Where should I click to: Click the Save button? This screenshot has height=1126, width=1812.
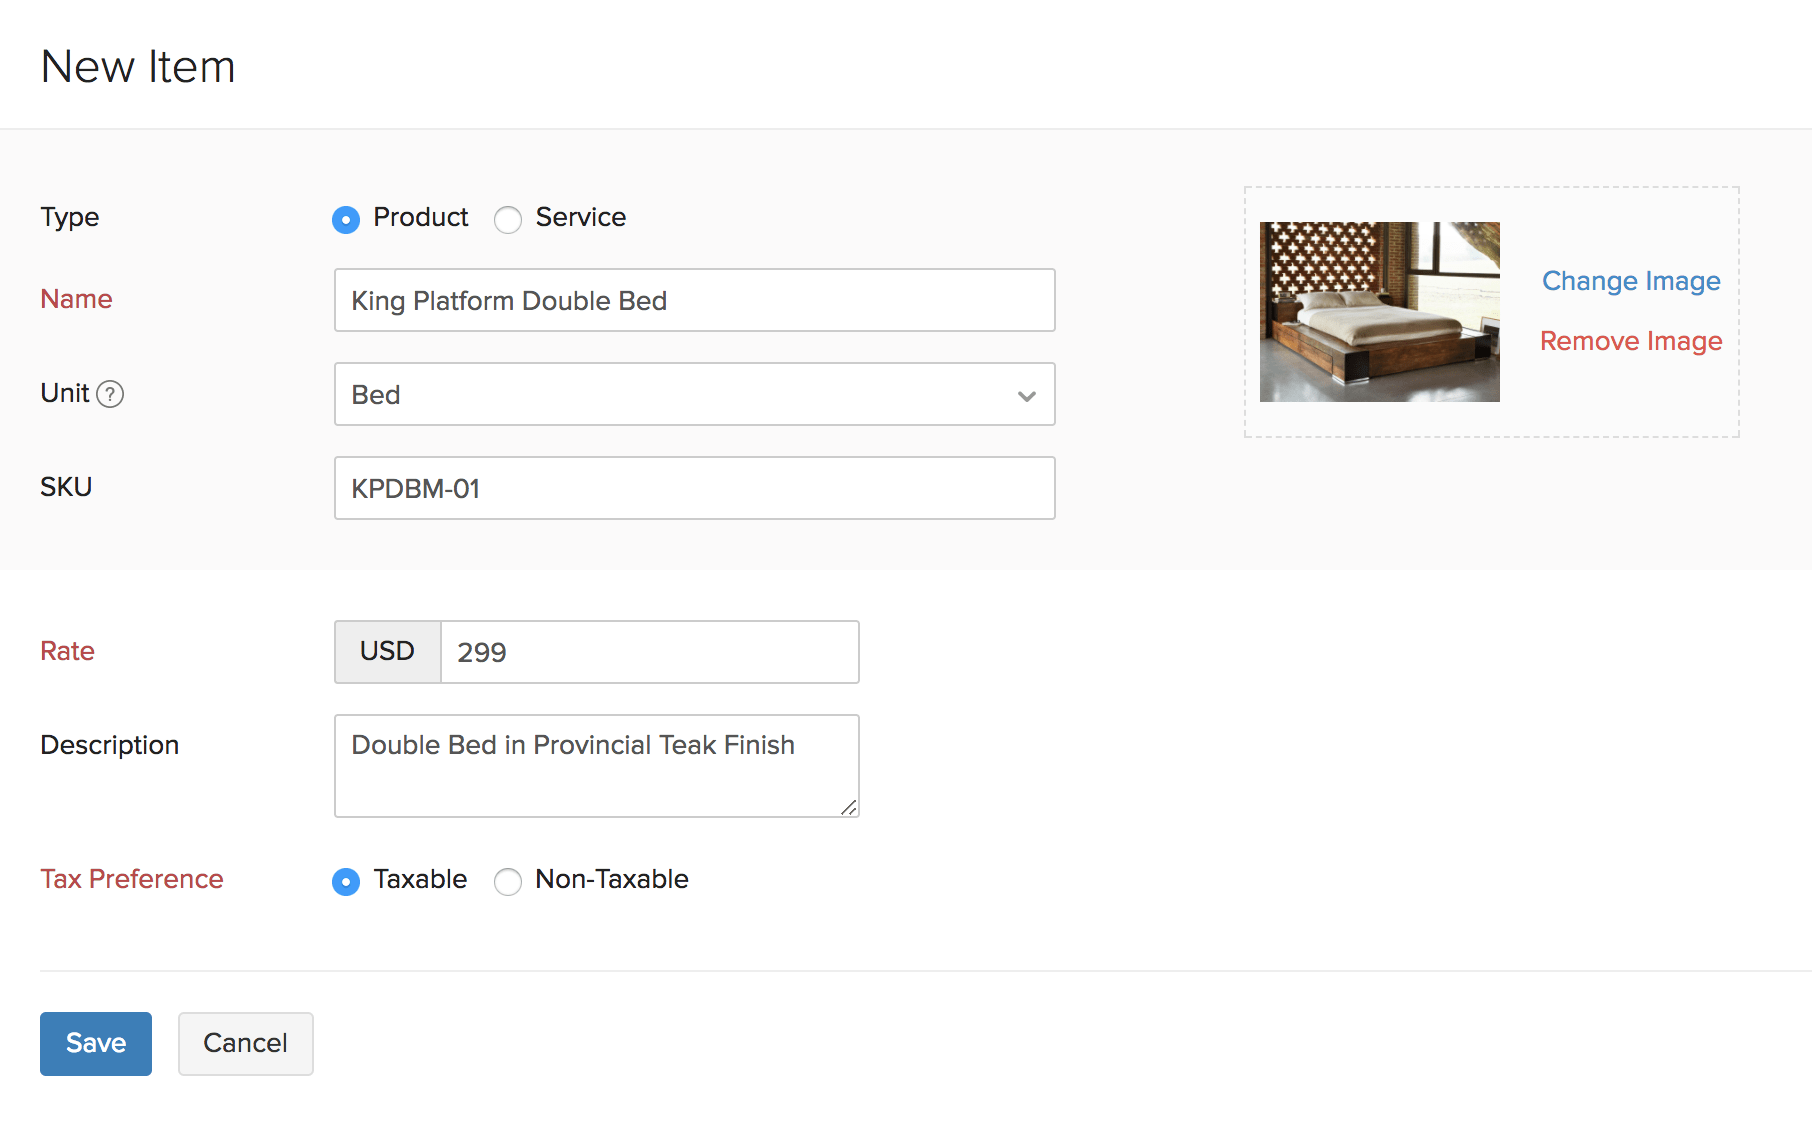(x=96, y=1043)
